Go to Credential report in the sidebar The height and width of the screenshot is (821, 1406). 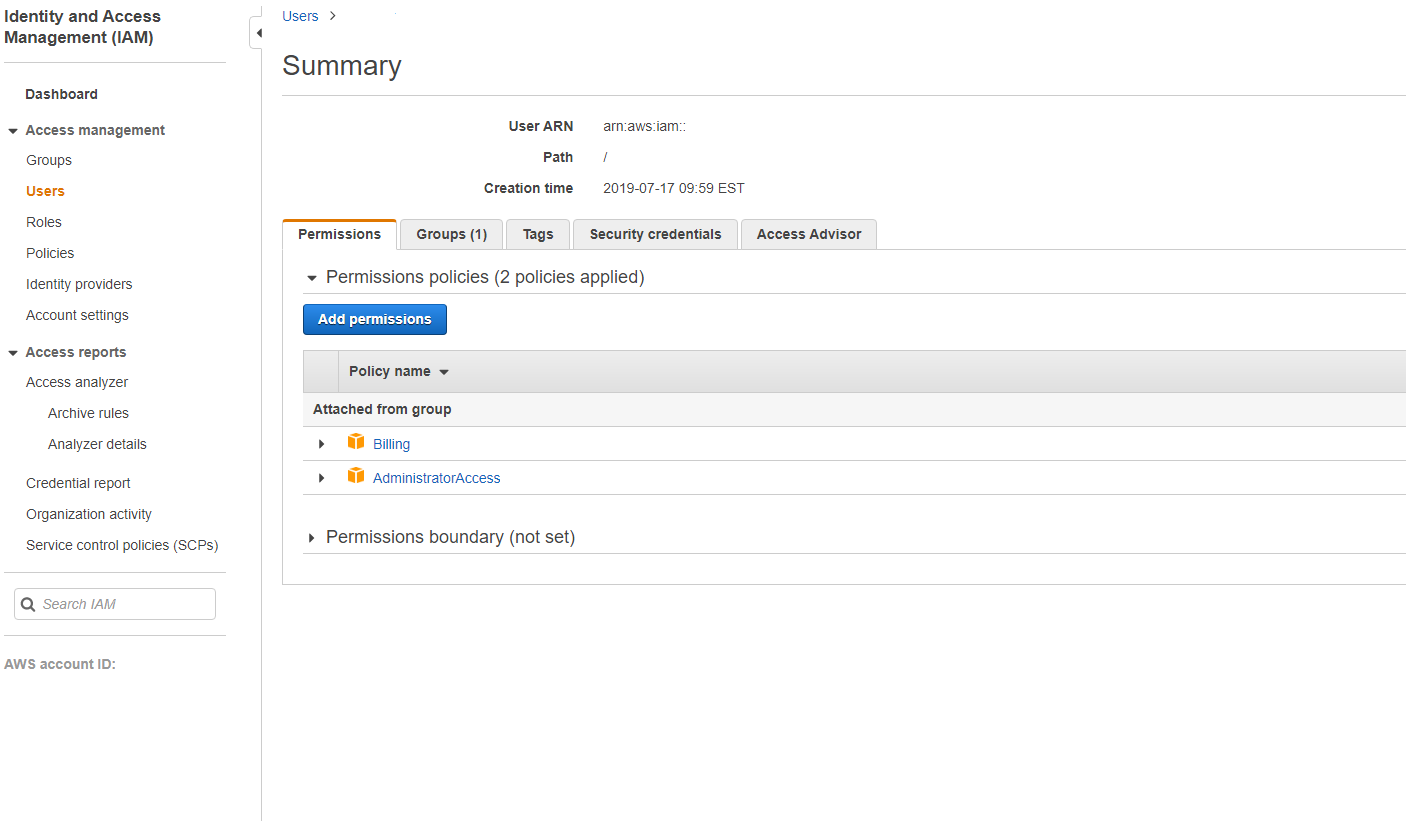[x=78, y=482]
